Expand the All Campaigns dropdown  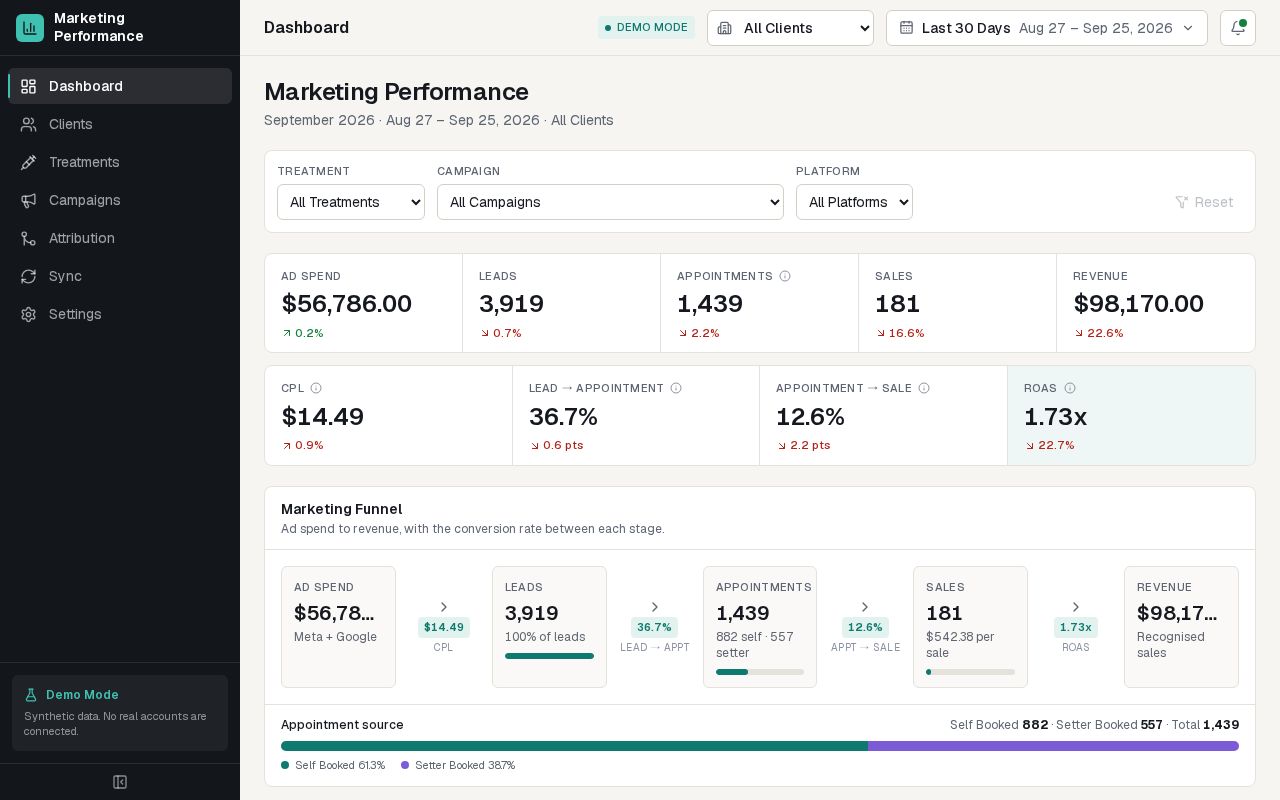pyautogui.click(x=610, y=202)
